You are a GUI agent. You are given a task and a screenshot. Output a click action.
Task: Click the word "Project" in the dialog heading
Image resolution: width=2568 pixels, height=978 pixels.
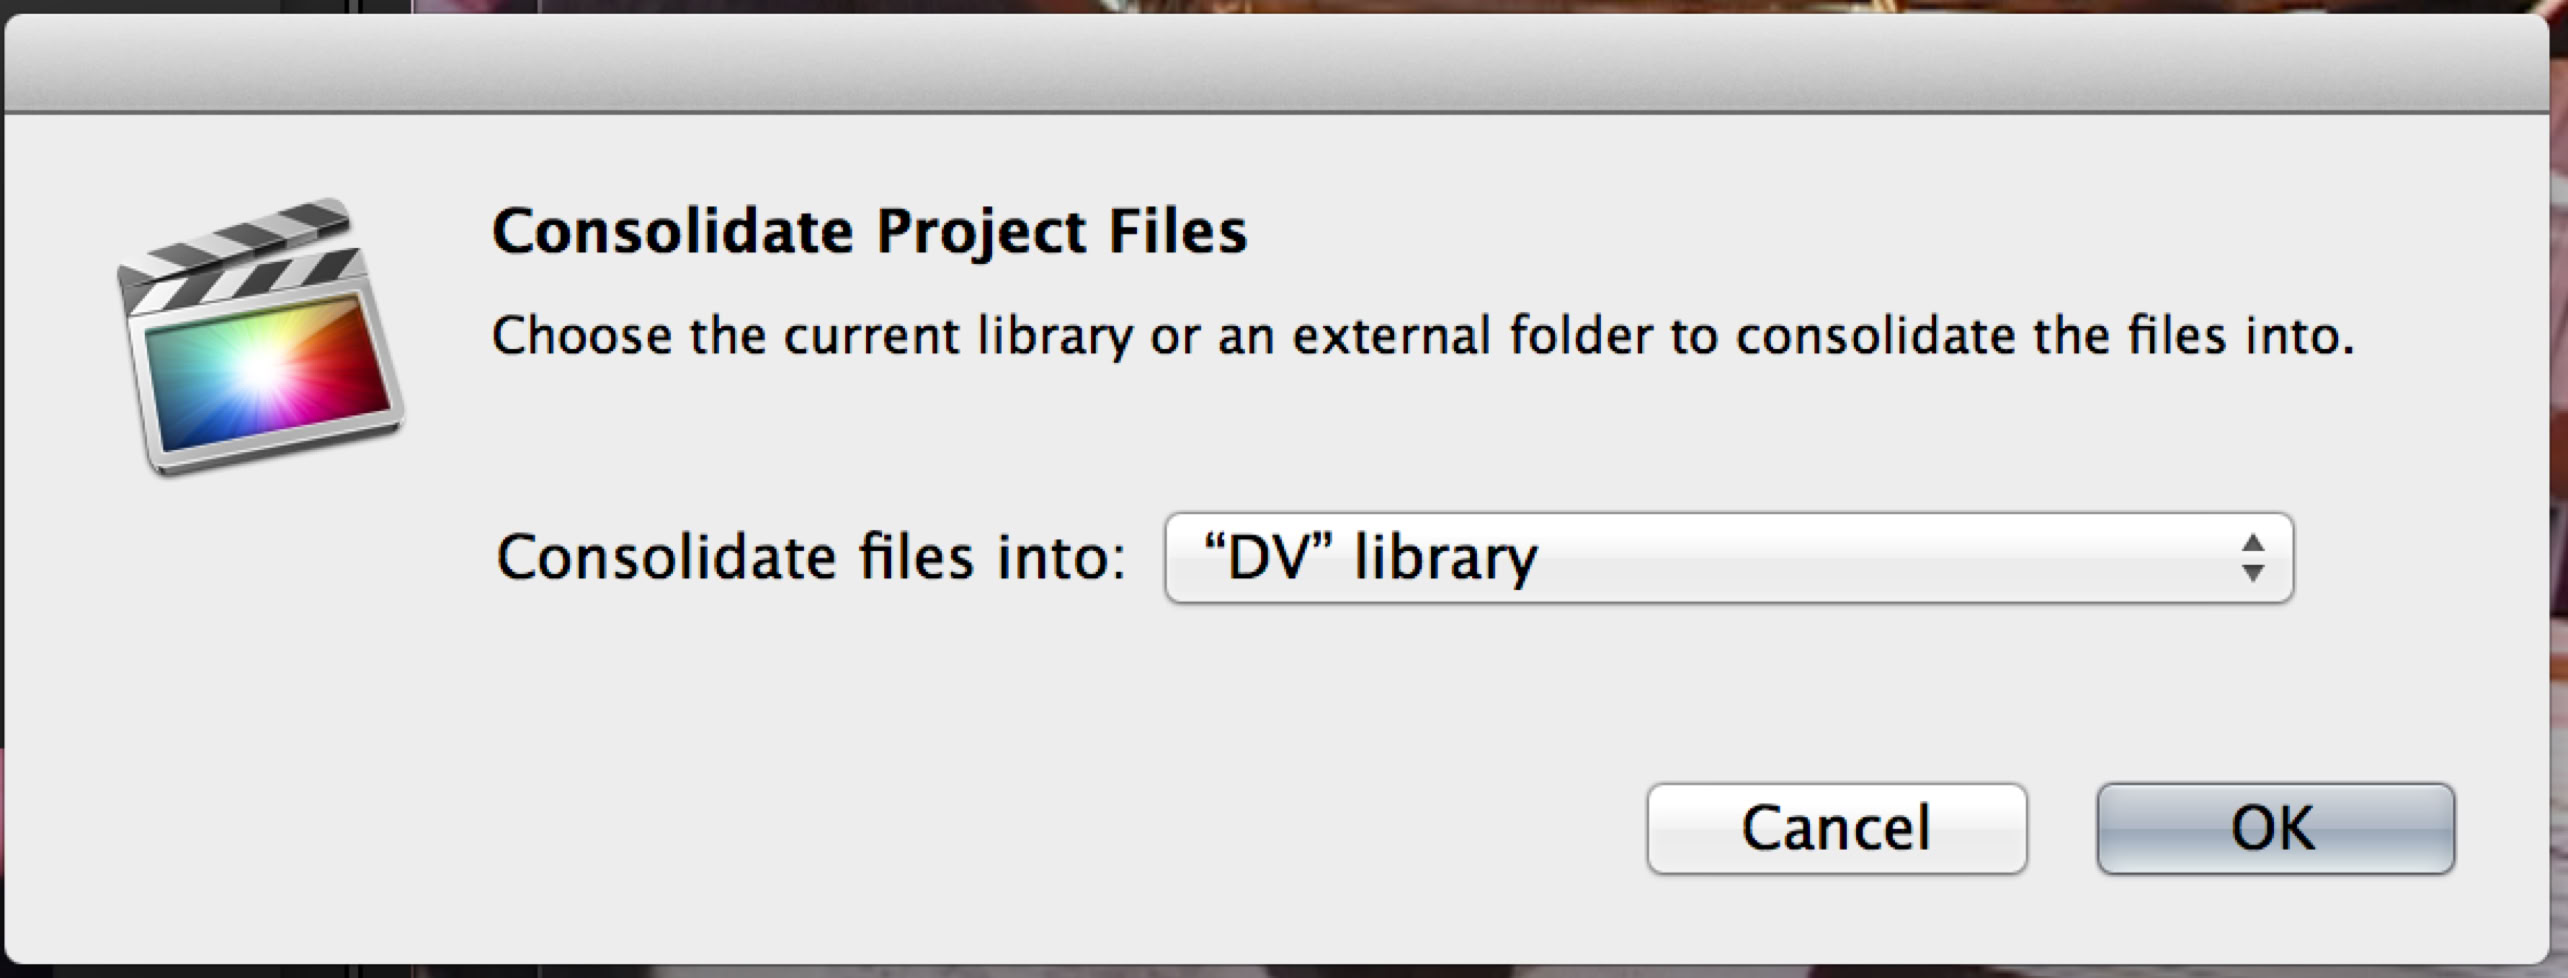pos(980,232)
